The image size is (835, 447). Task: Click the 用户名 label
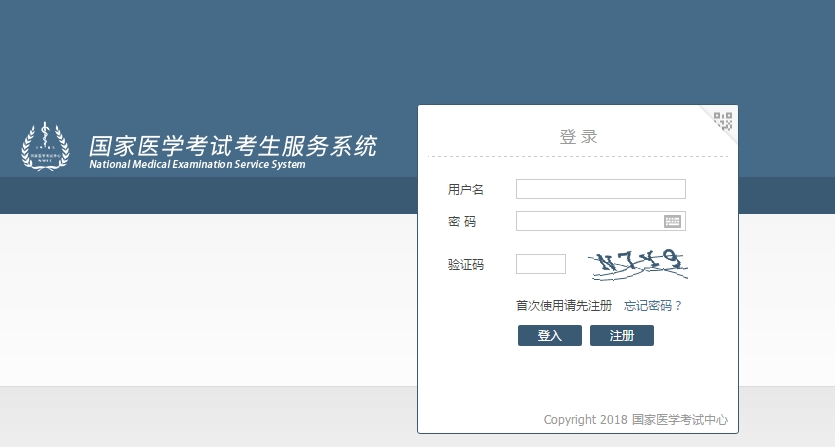(x=466, y=189)
